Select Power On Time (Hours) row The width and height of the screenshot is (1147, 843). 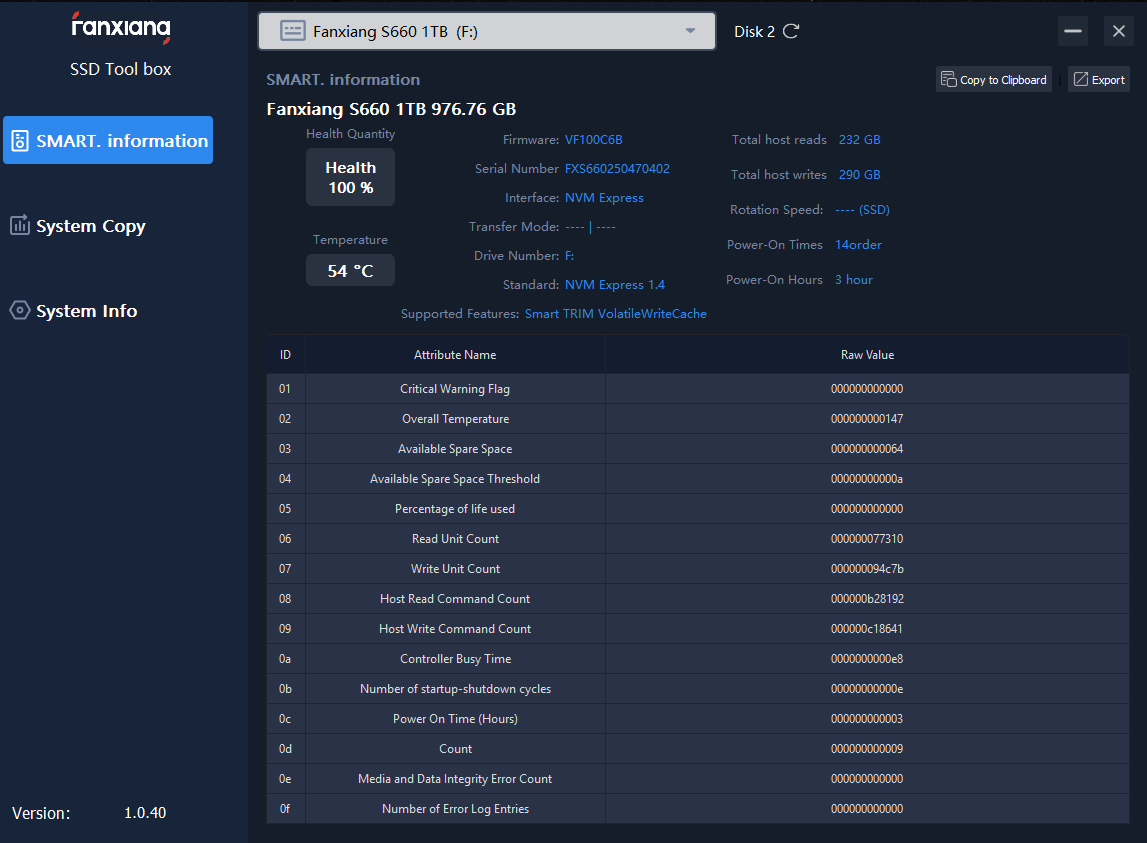pos(698,719)
